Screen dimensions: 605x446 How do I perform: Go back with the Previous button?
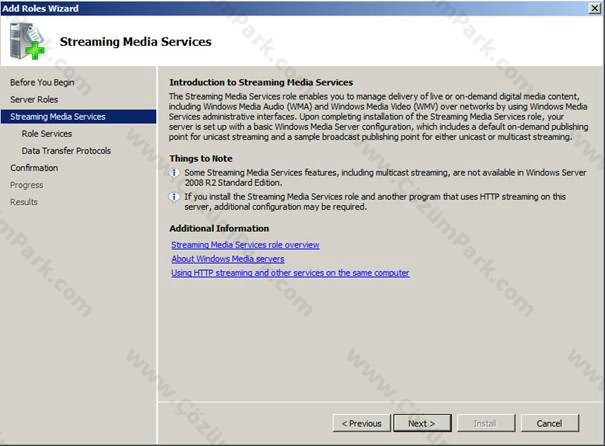pyautogui.click(x=362, y=423)
